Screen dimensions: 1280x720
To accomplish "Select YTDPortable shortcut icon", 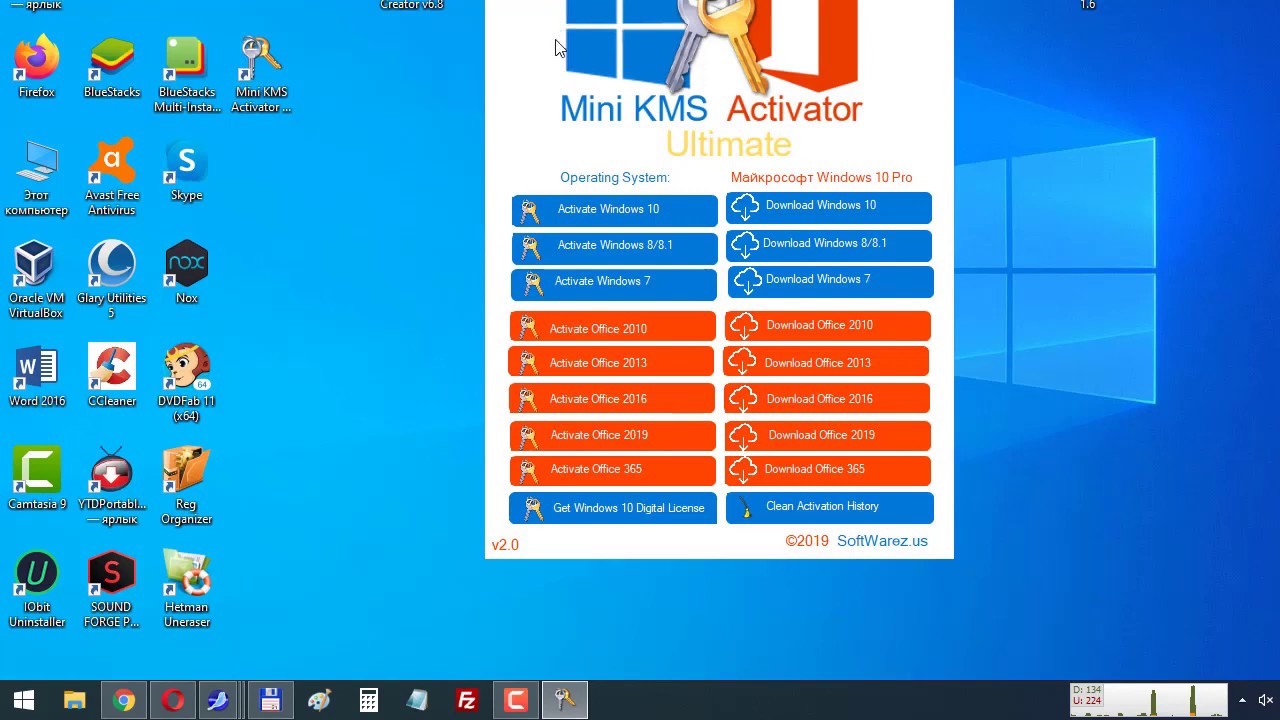I will tap(112, 487).
